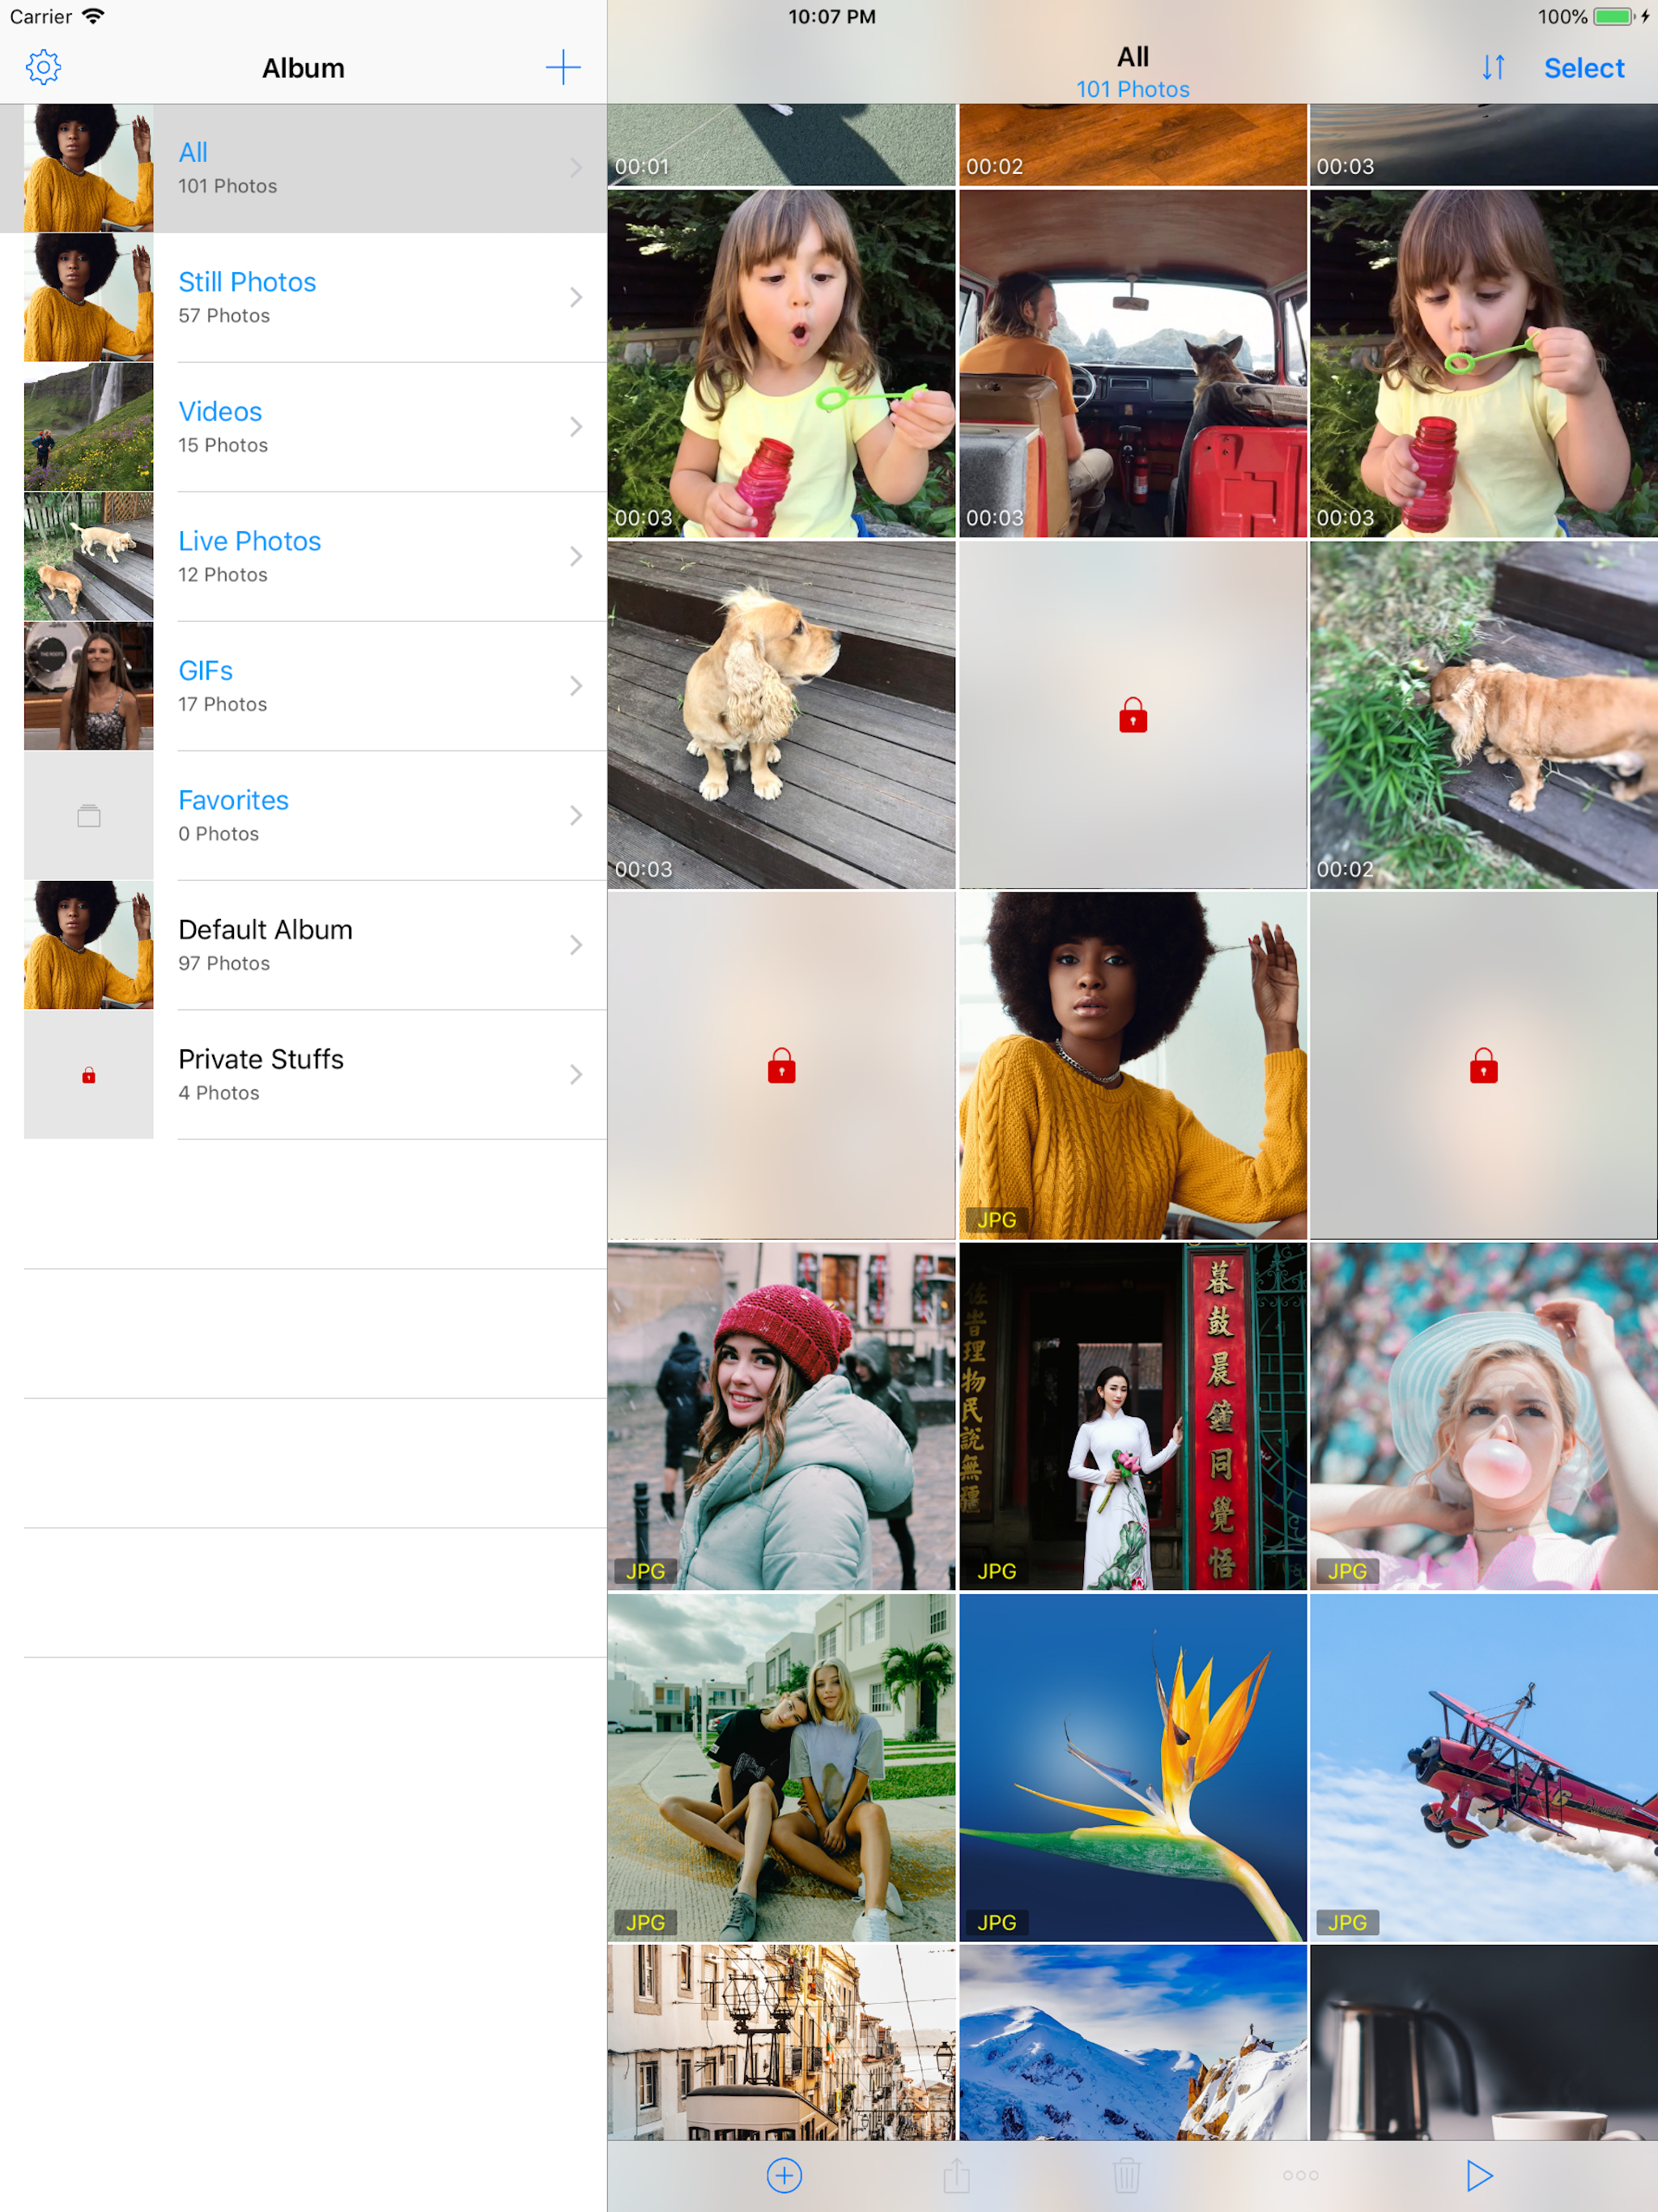1658x2212 pixels.
Task: Open the three-dots more options icon
Action: coord(1300,2175)
